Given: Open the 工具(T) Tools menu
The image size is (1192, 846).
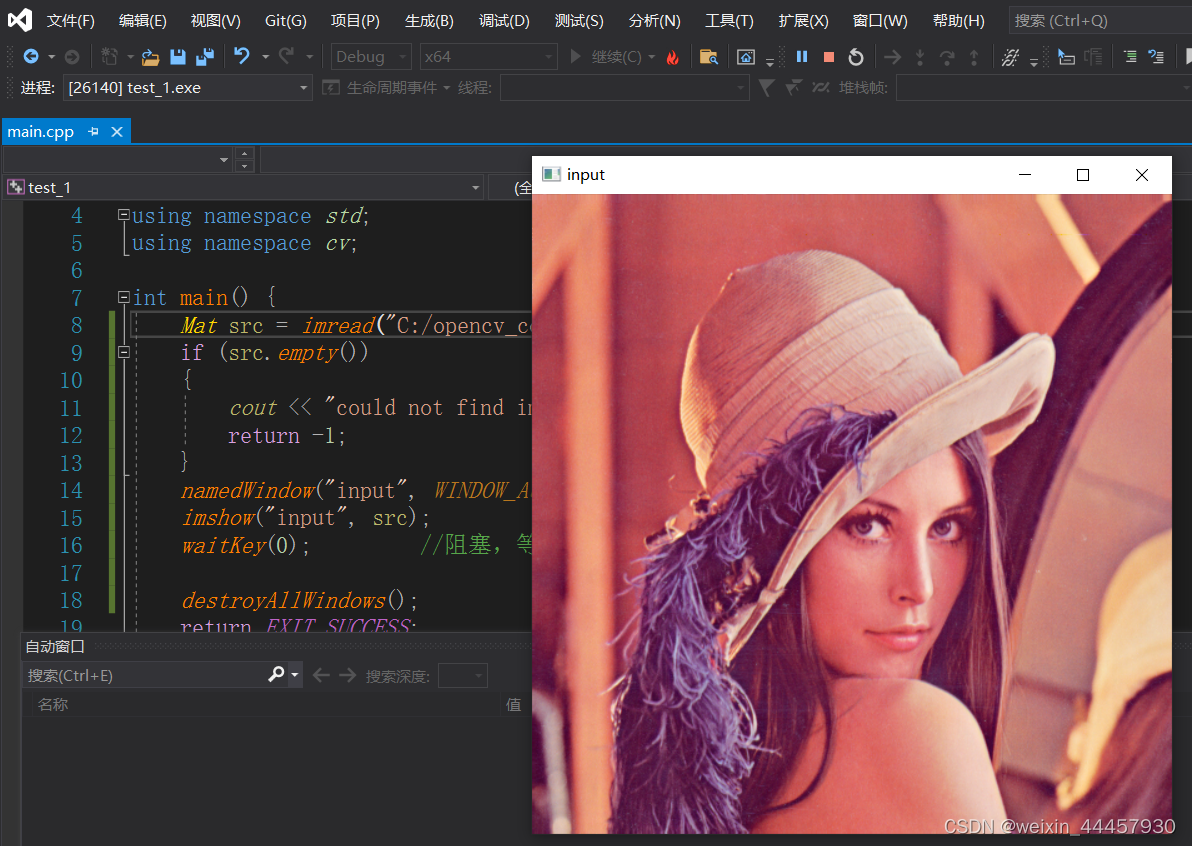Looking at the screenshot, I should [729, 21].
